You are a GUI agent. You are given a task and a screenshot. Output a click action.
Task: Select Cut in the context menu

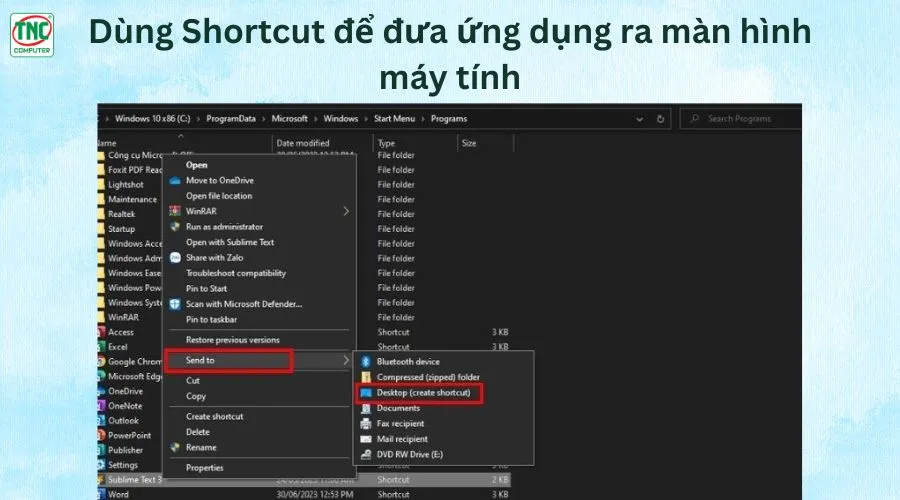click(192, 381)
